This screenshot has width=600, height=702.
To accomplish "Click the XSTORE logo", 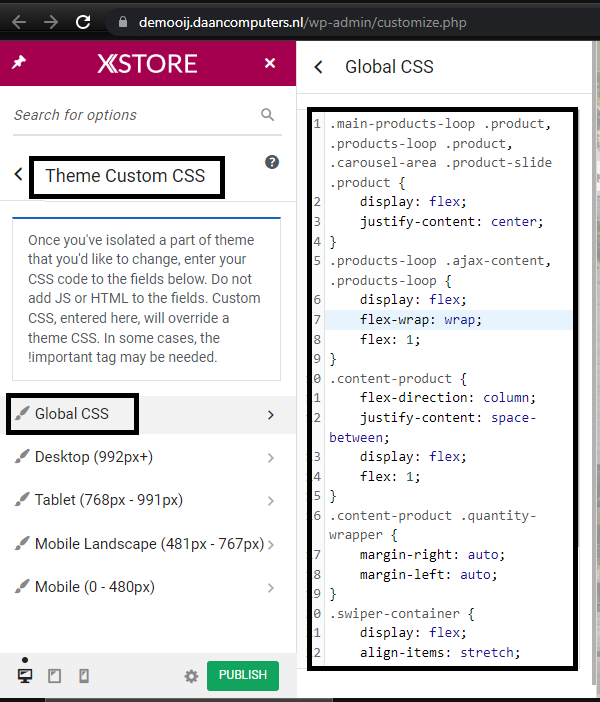I will pos(147,64).
